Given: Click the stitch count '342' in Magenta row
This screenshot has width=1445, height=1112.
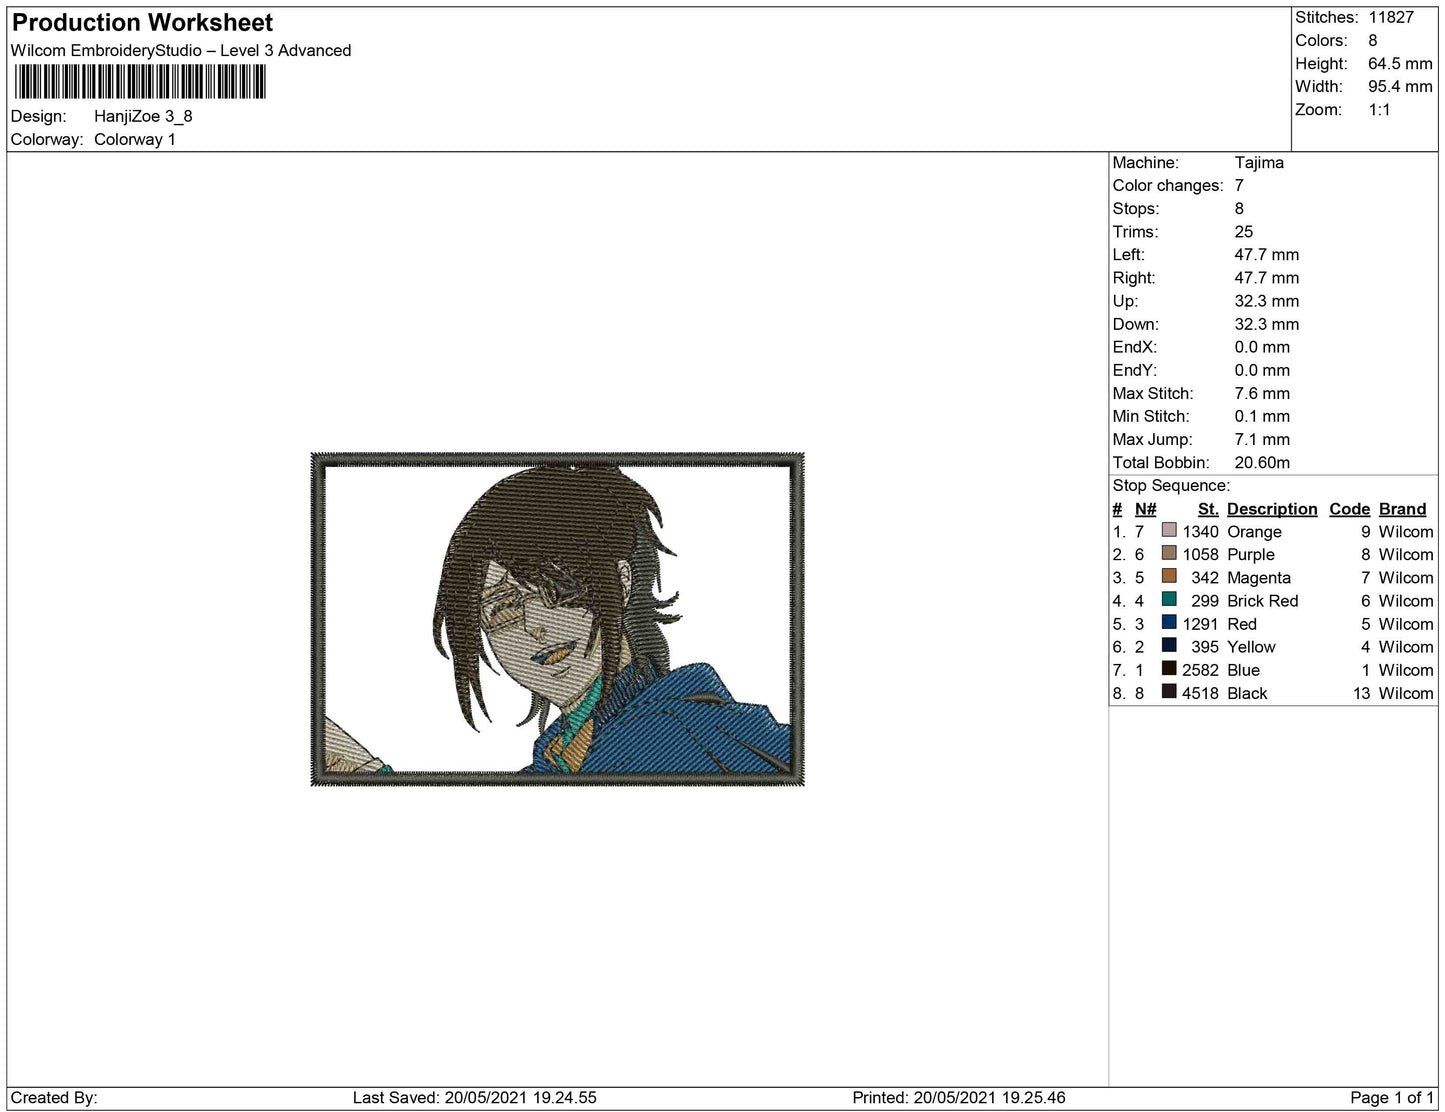Looking at the screenshot, I should point(1205,578).
